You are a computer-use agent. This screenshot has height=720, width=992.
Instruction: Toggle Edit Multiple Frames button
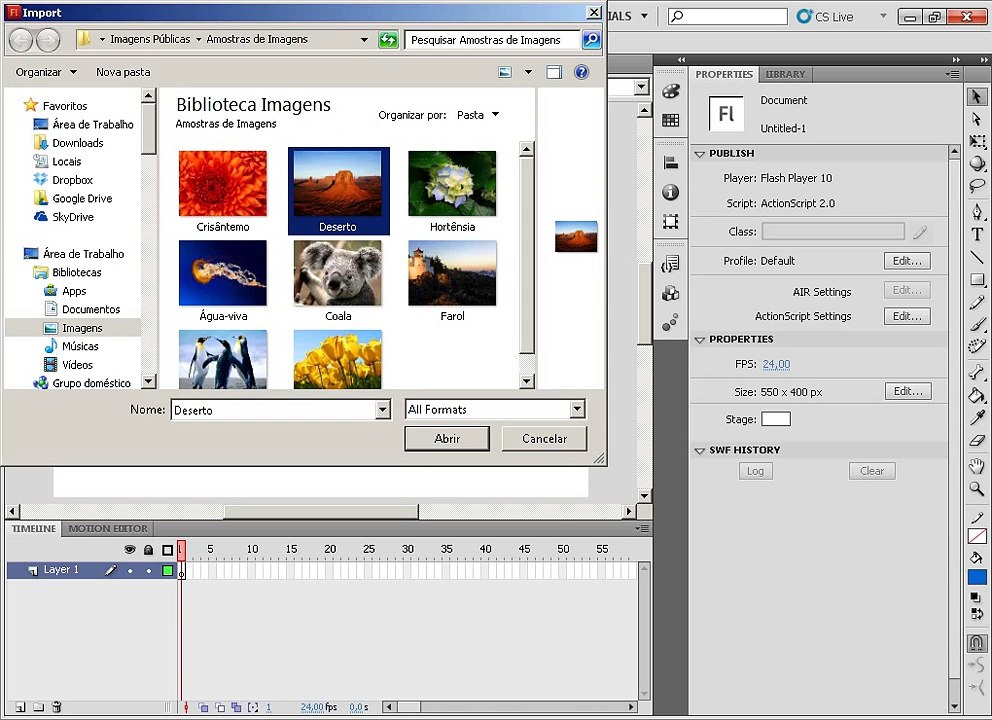click(236, 707)
